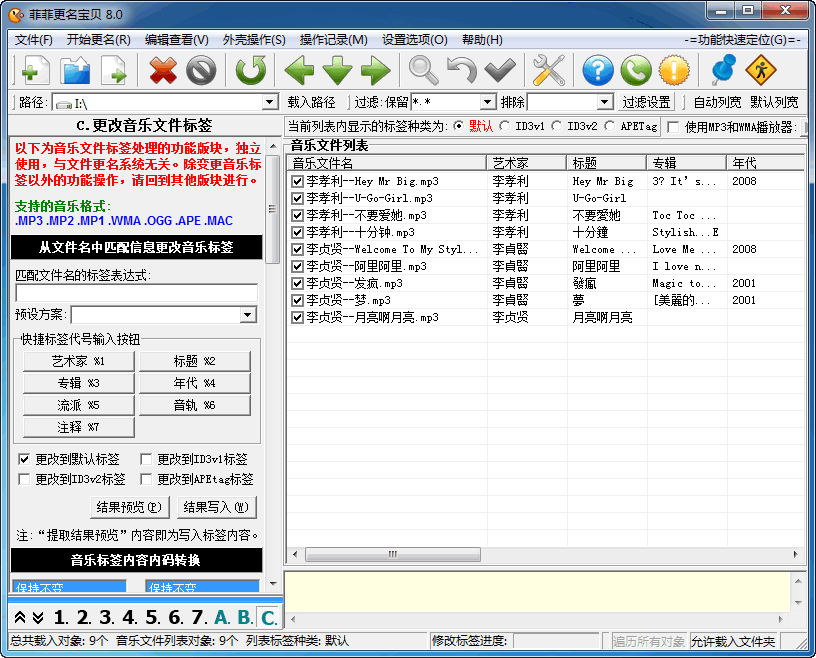816x658 pixels.
Task: Click the left panel vertical scrollbar thumb
Action: pyautogui.click(x=272, y=209)
